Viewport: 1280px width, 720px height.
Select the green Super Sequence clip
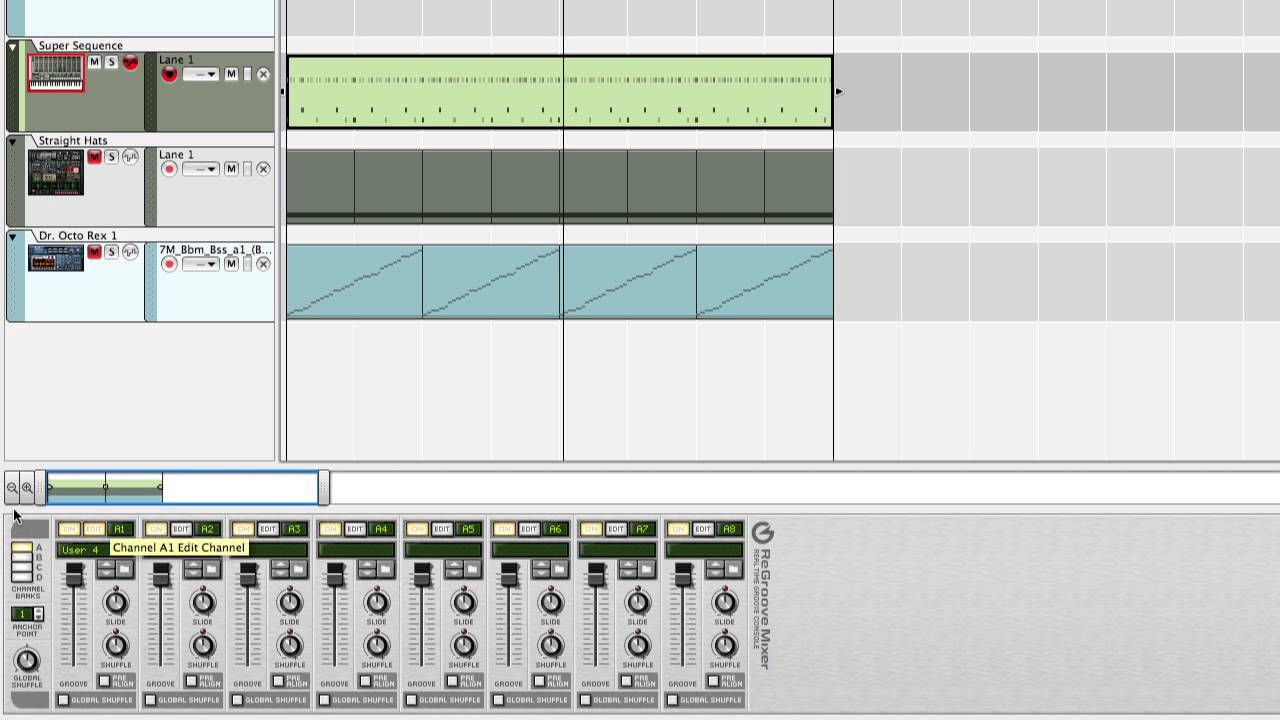point(560,92)
